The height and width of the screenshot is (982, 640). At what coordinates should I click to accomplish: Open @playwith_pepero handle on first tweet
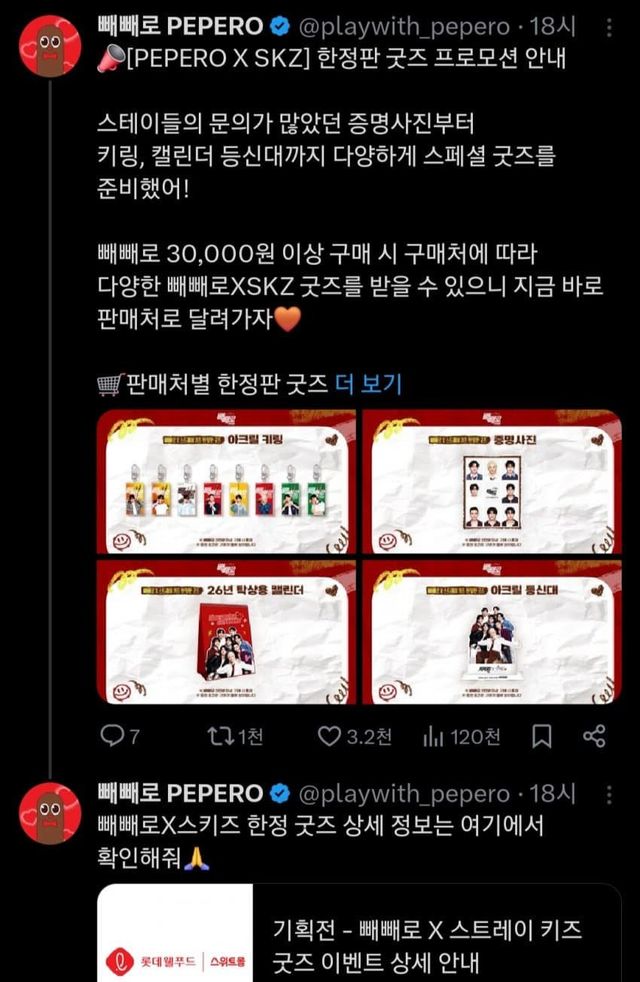pyautogui.click(x=404, y=26)
